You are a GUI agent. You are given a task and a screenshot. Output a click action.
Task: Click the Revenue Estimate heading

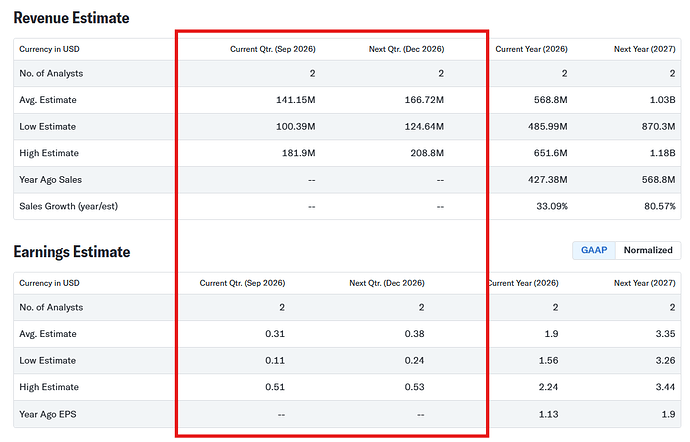pos(71,18)
